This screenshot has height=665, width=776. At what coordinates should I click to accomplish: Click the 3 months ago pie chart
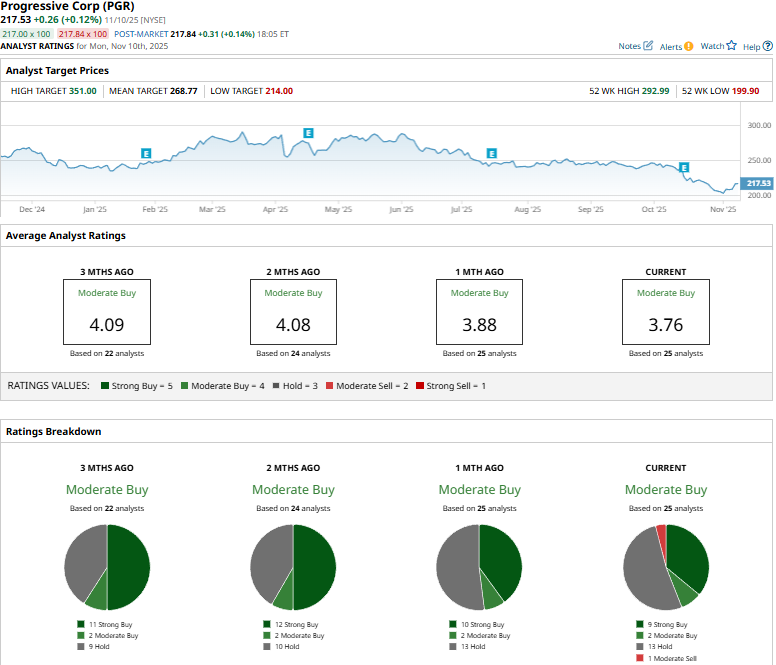107,567
